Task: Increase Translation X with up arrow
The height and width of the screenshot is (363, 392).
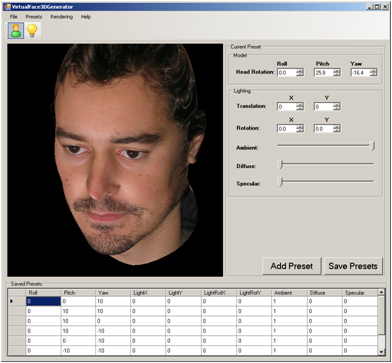Action: [300, 105]
